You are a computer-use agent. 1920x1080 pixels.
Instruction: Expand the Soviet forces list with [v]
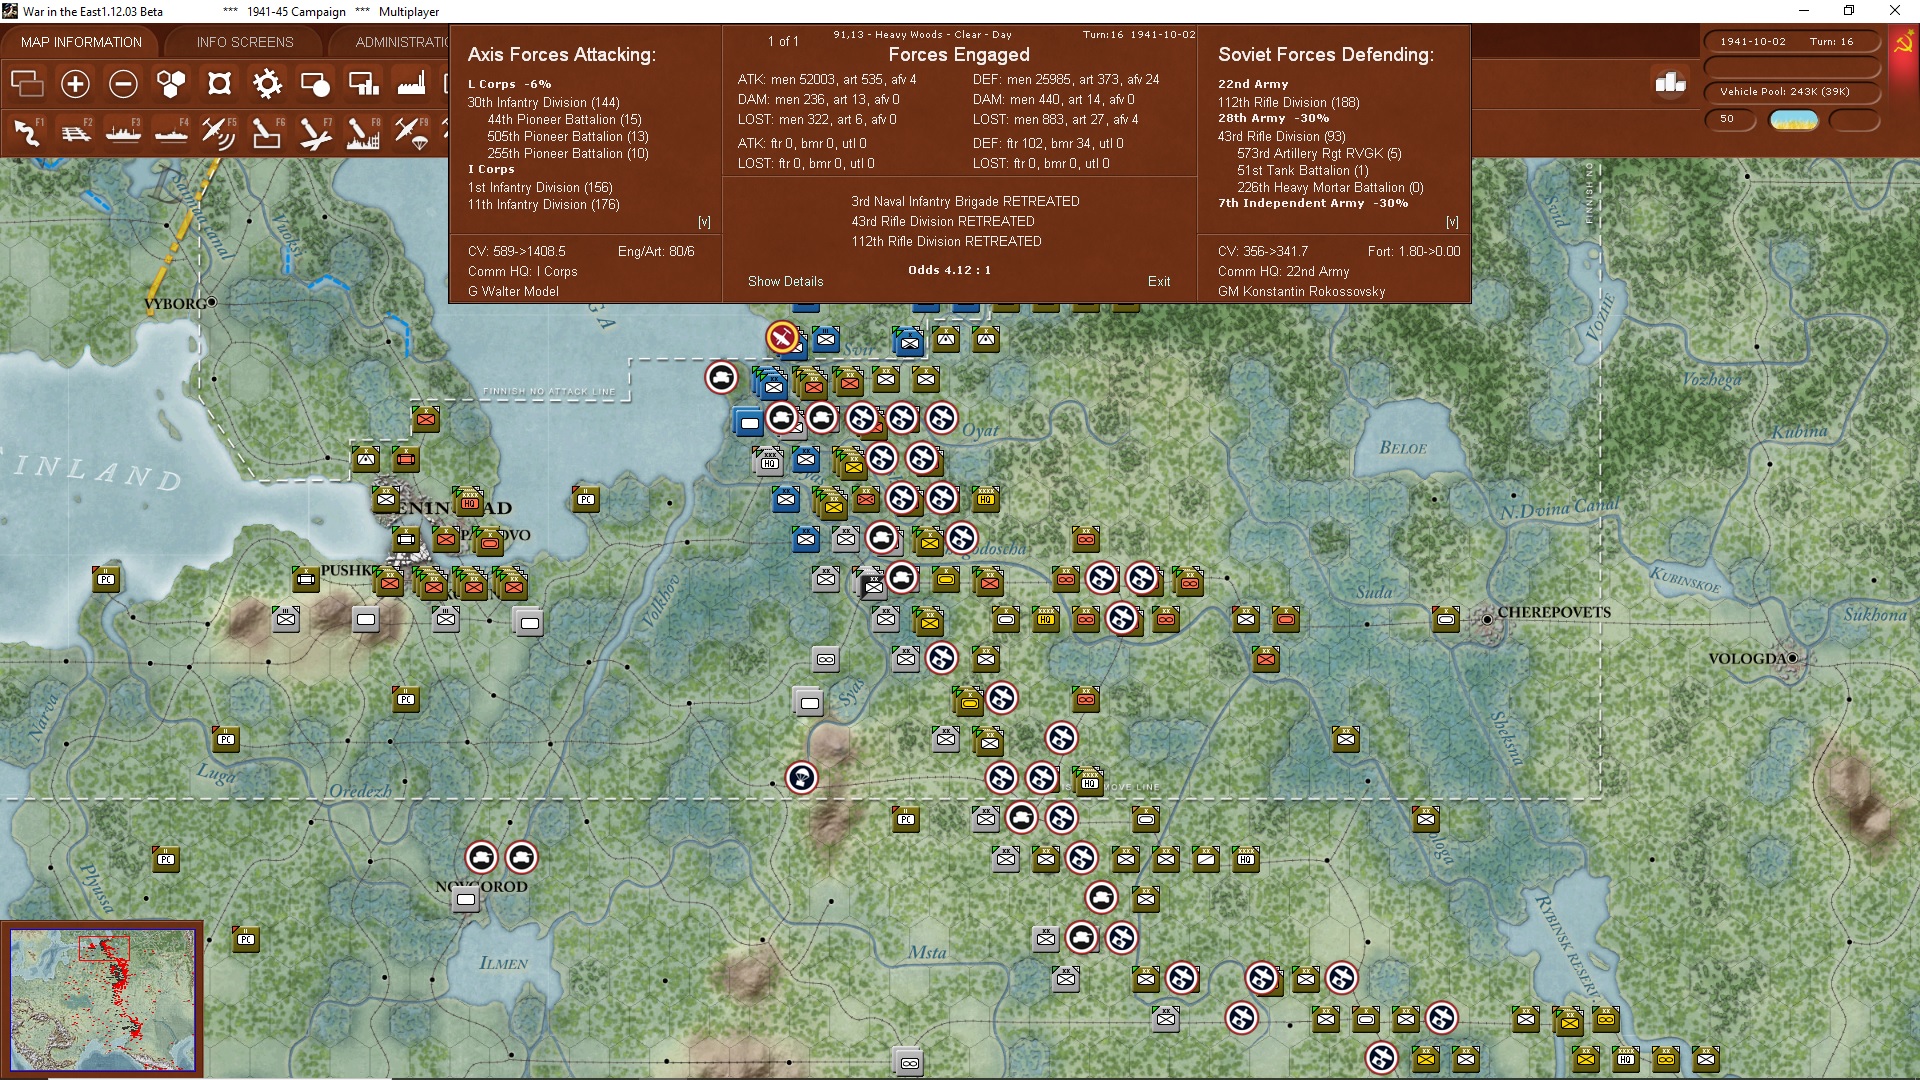coord(1452,222)
